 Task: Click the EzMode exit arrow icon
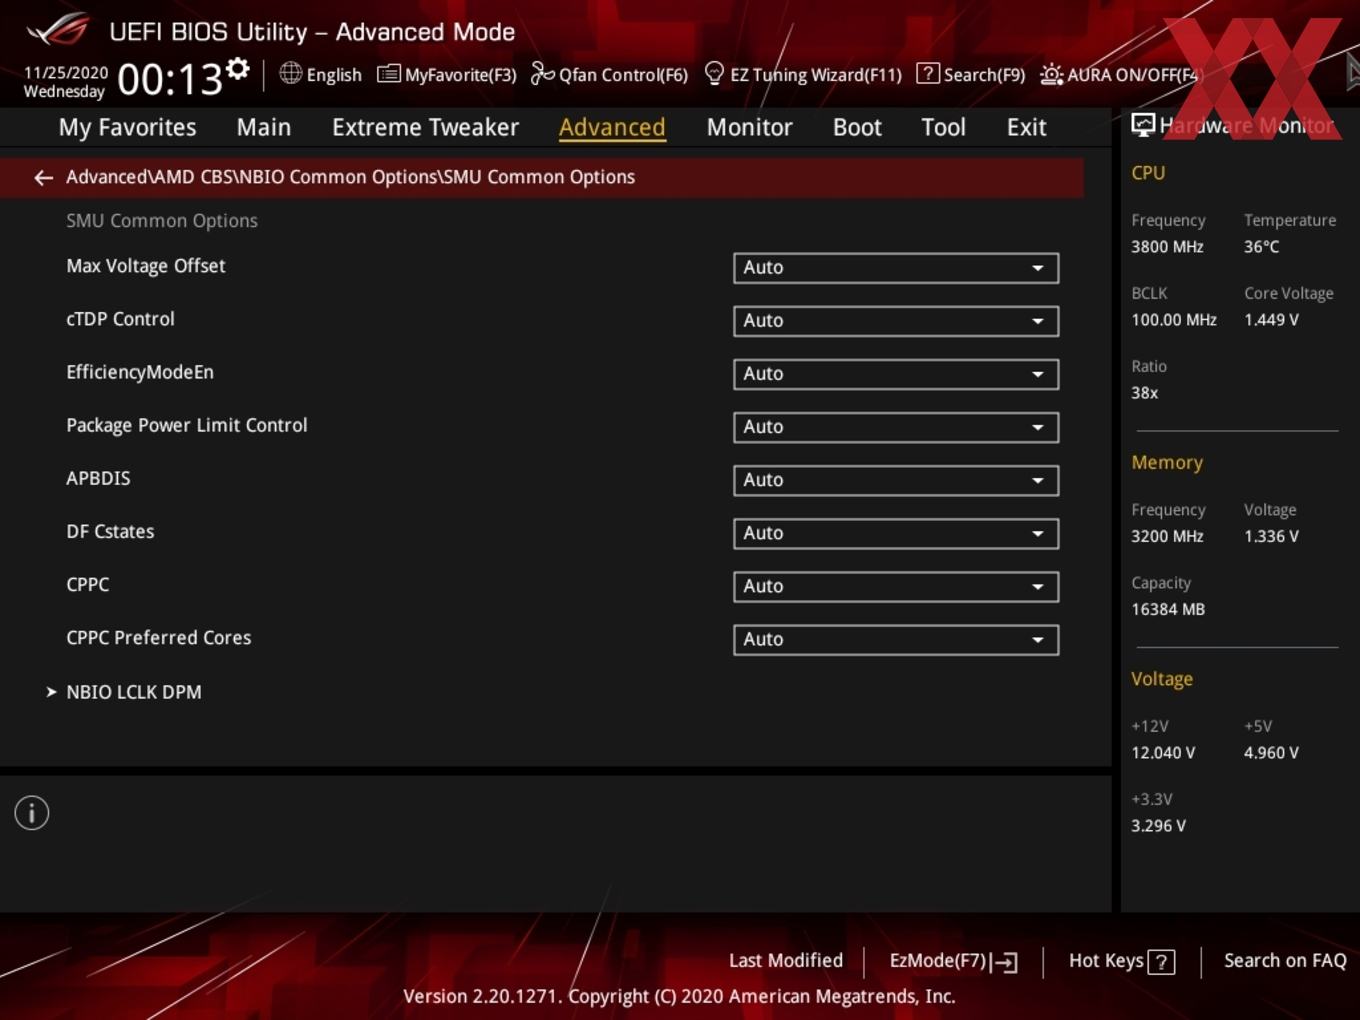1005,962
